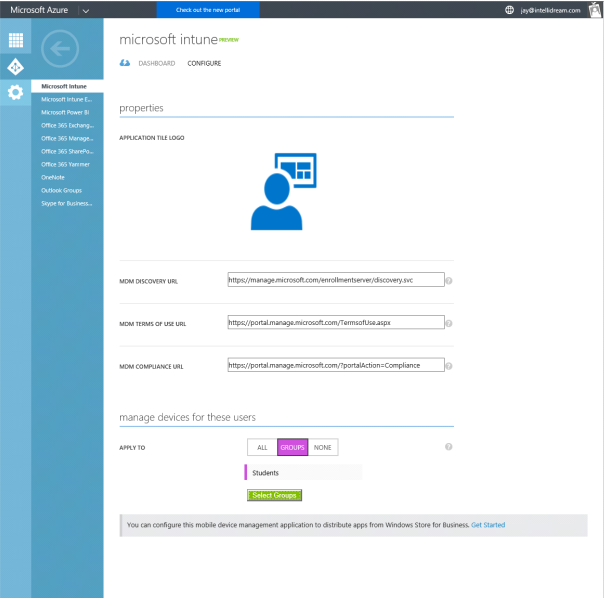Click the globe language icon
The image size is (604, 598).
click(x=510, y=9)
